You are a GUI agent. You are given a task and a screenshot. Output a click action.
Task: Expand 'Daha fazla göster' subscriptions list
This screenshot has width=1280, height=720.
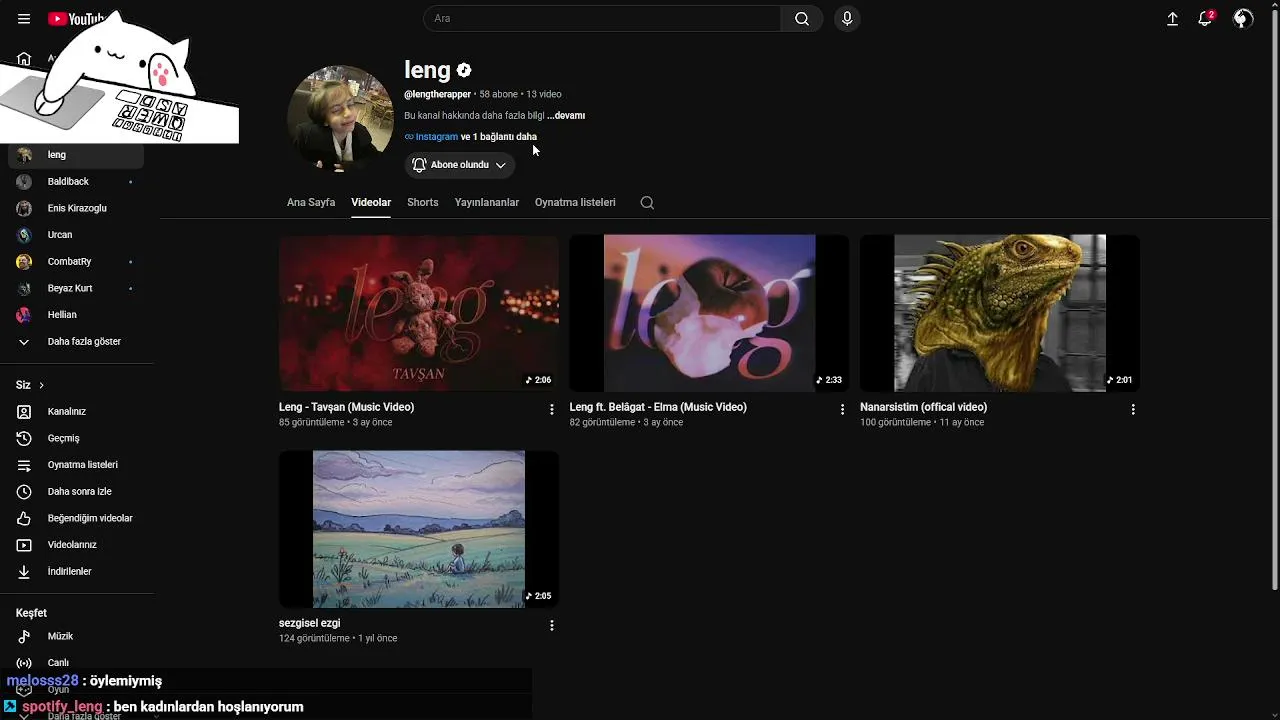coord(76,342)
